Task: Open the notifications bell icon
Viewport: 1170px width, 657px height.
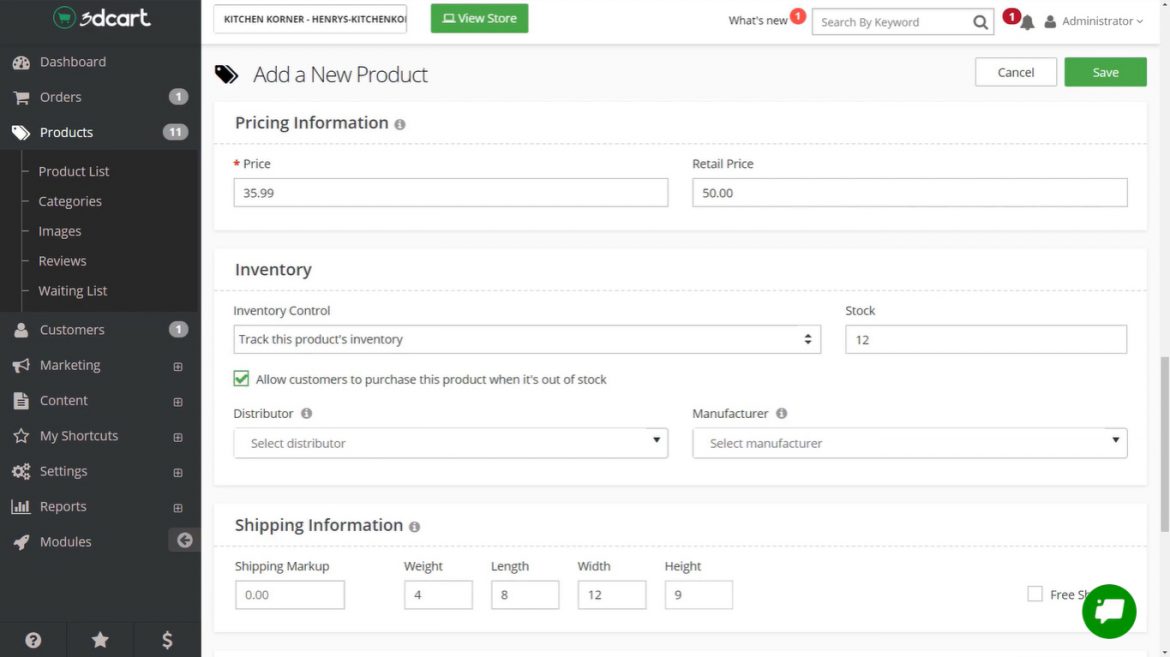Action: [x=1027, y=22]
